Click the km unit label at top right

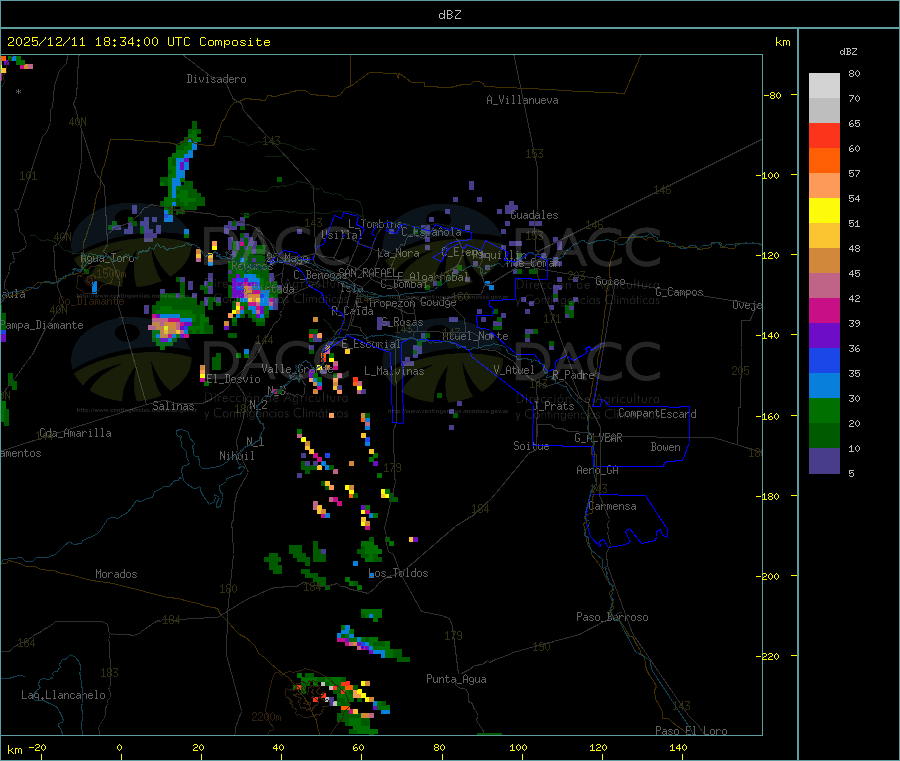(x=782, y=42)
